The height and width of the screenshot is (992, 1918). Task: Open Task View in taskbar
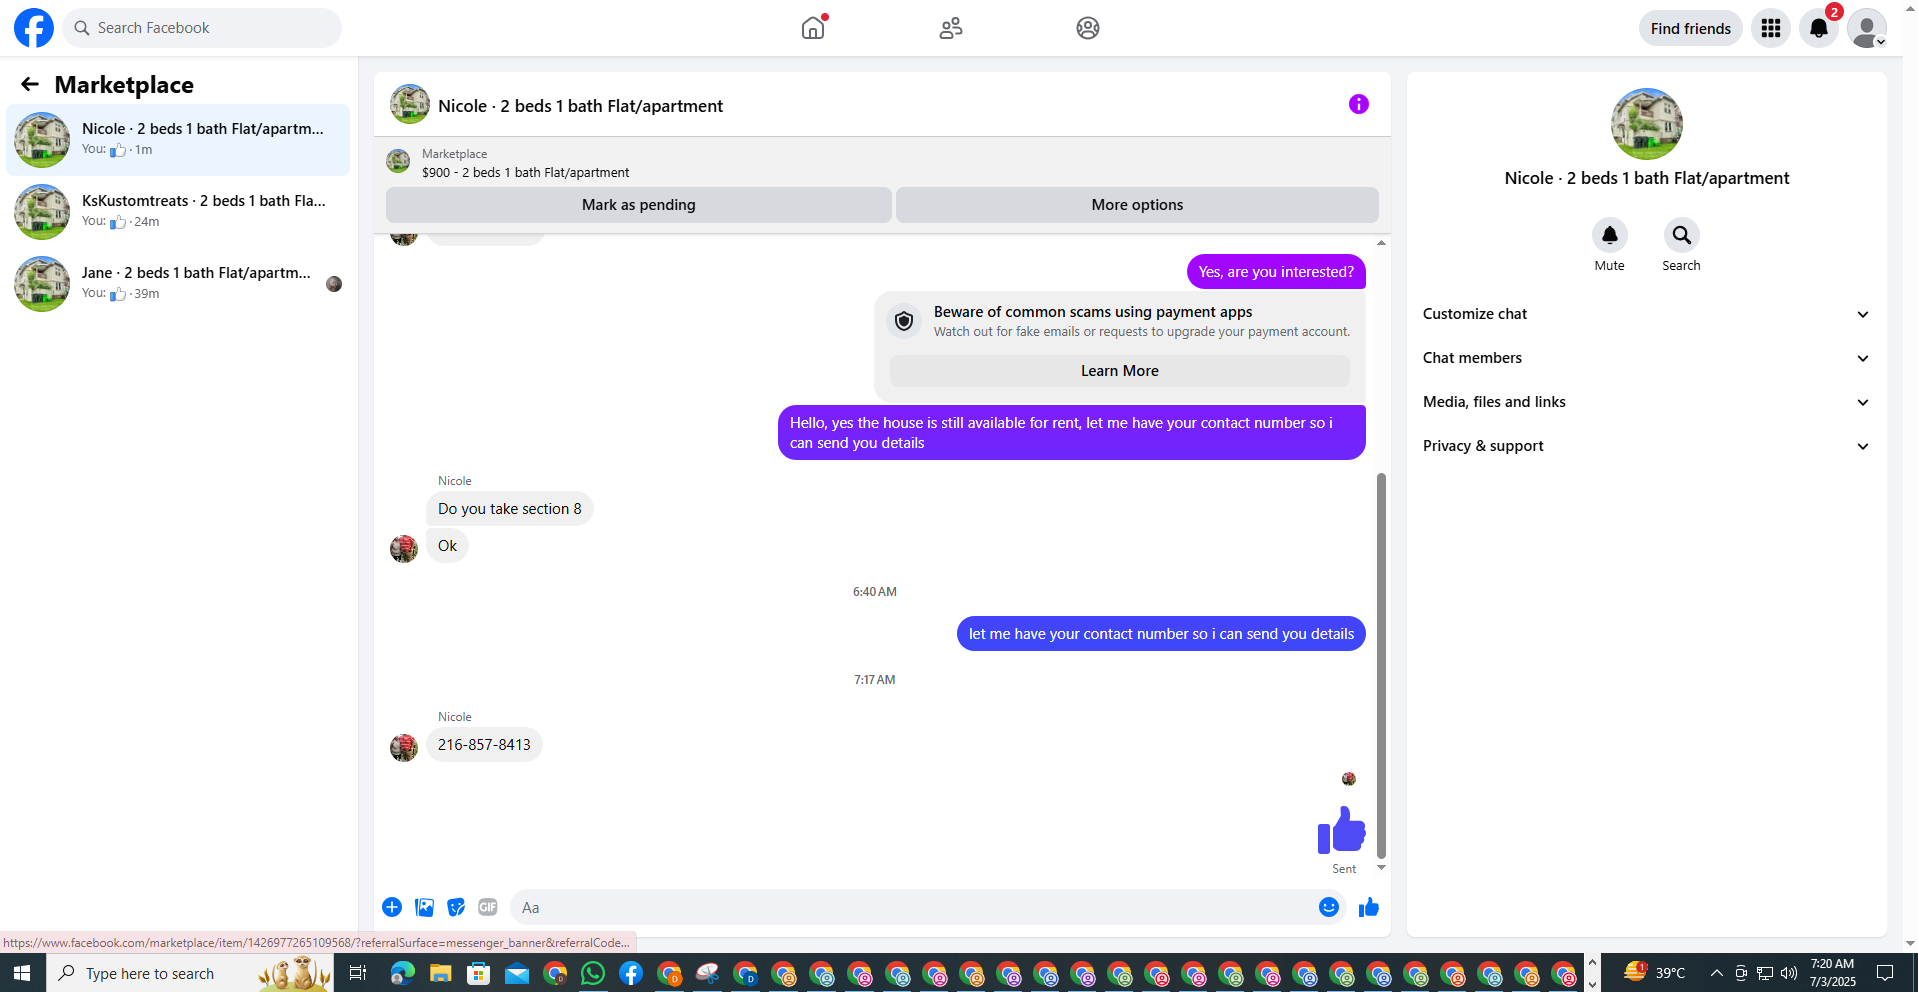pos(357,973)
